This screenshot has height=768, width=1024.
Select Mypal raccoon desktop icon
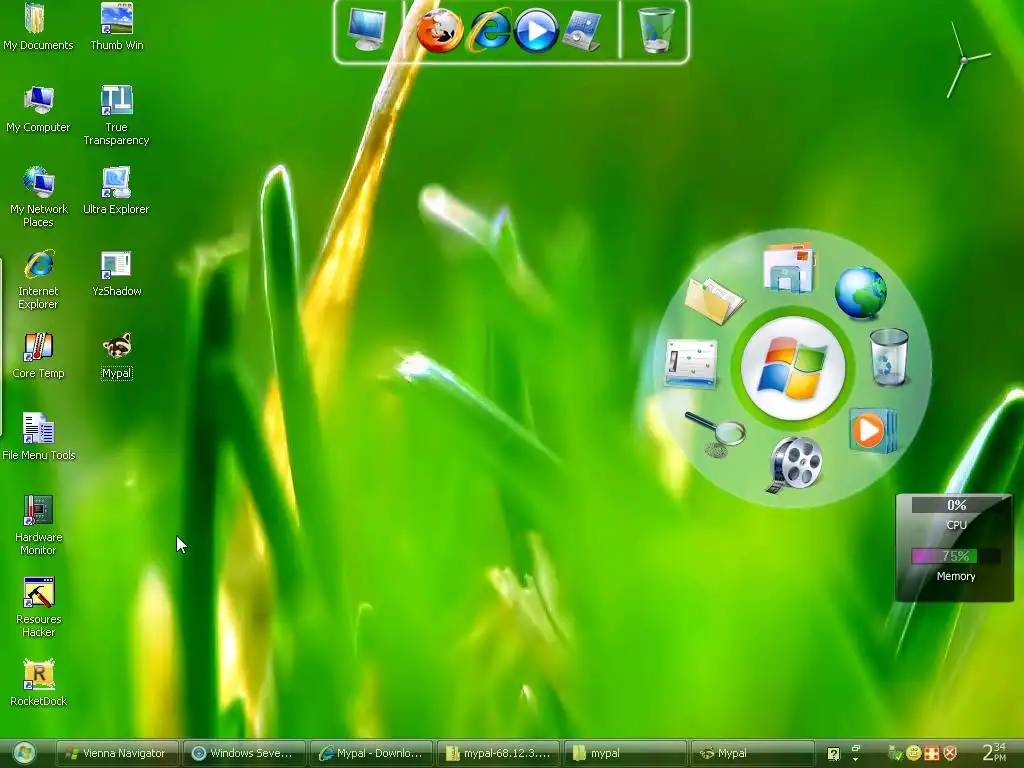(116, 356)
